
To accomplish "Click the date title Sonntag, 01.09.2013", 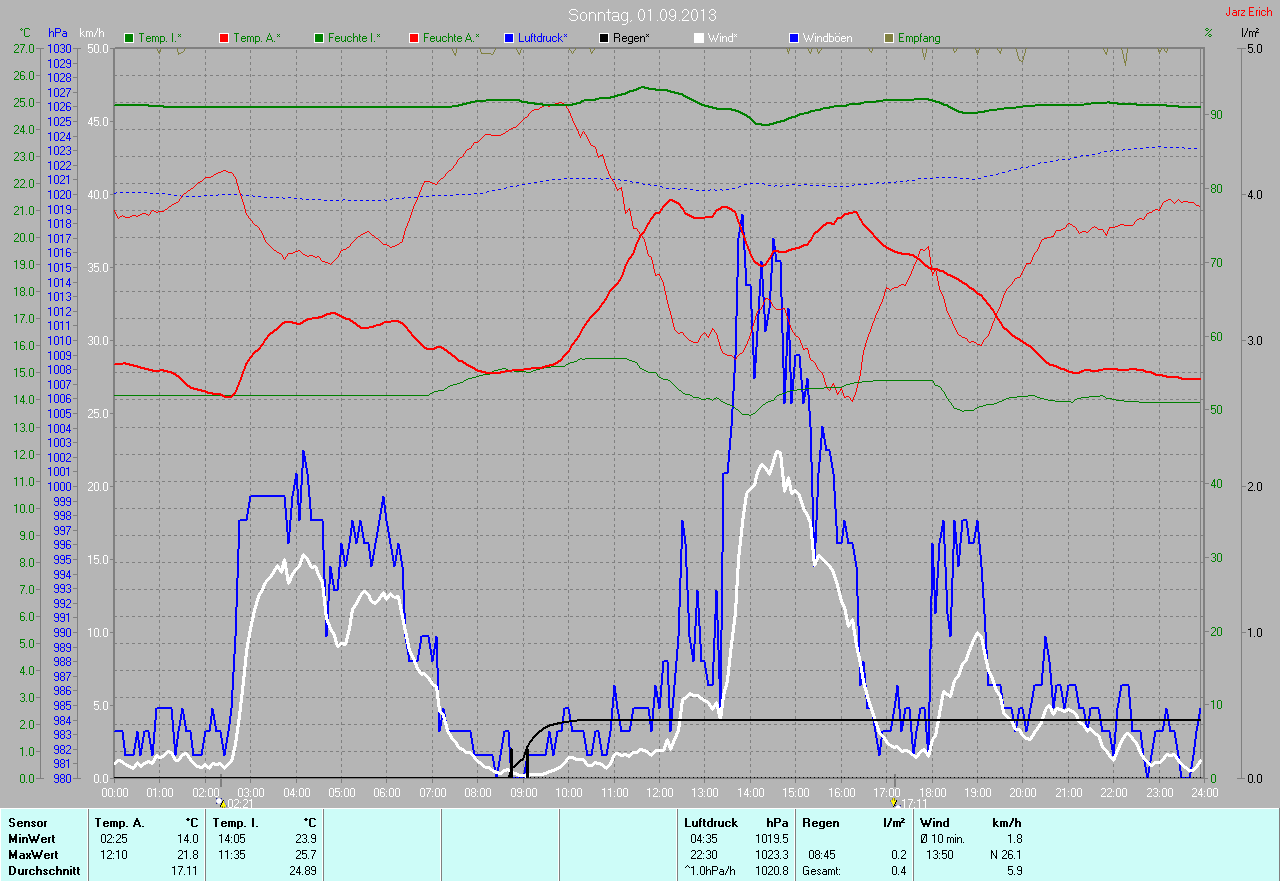I will [x=642, y=15].
